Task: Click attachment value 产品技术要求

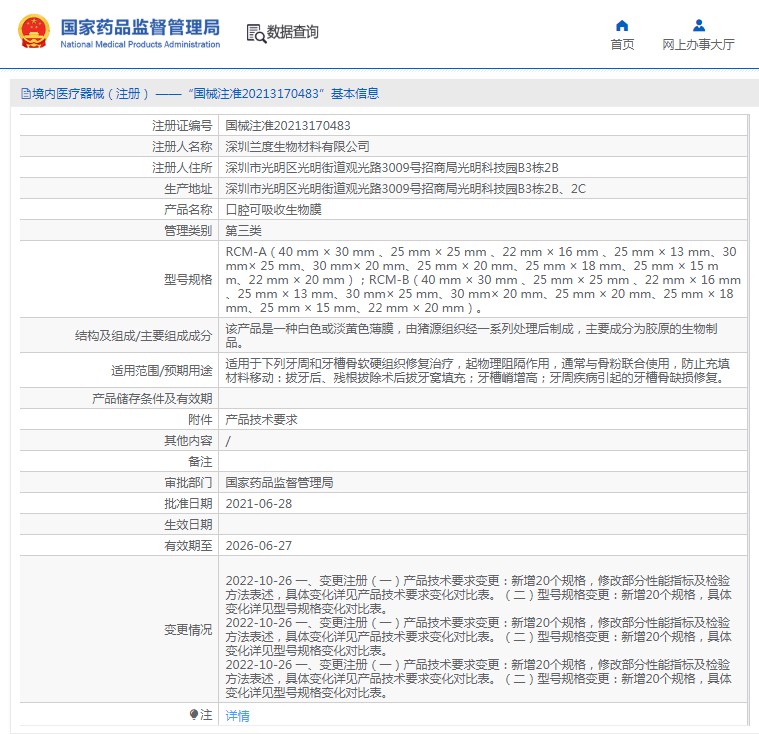Action: point(261,419)
